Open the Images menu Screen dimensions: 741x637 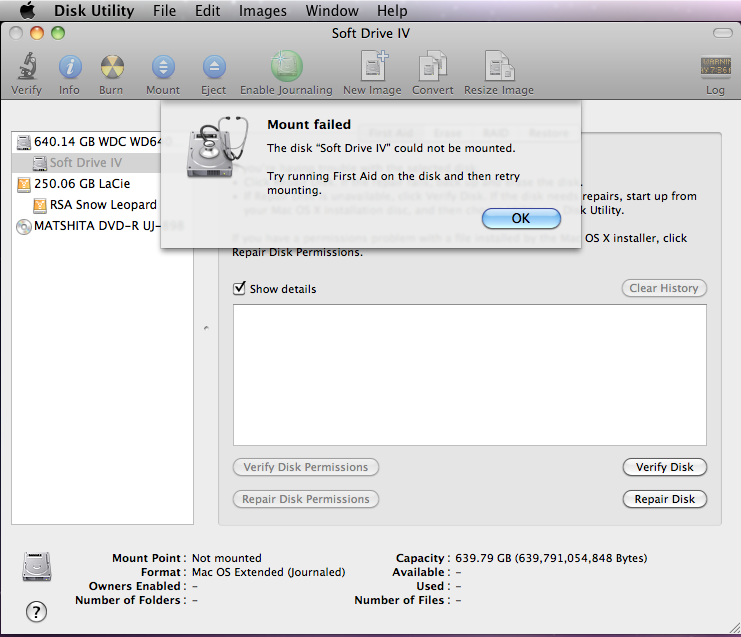coord(263,10)
